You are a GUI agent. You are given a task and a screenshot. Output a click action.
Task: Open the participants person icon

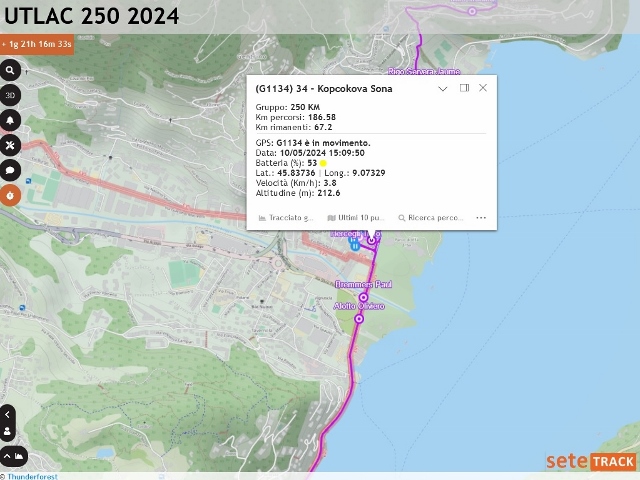click(7, 431)
